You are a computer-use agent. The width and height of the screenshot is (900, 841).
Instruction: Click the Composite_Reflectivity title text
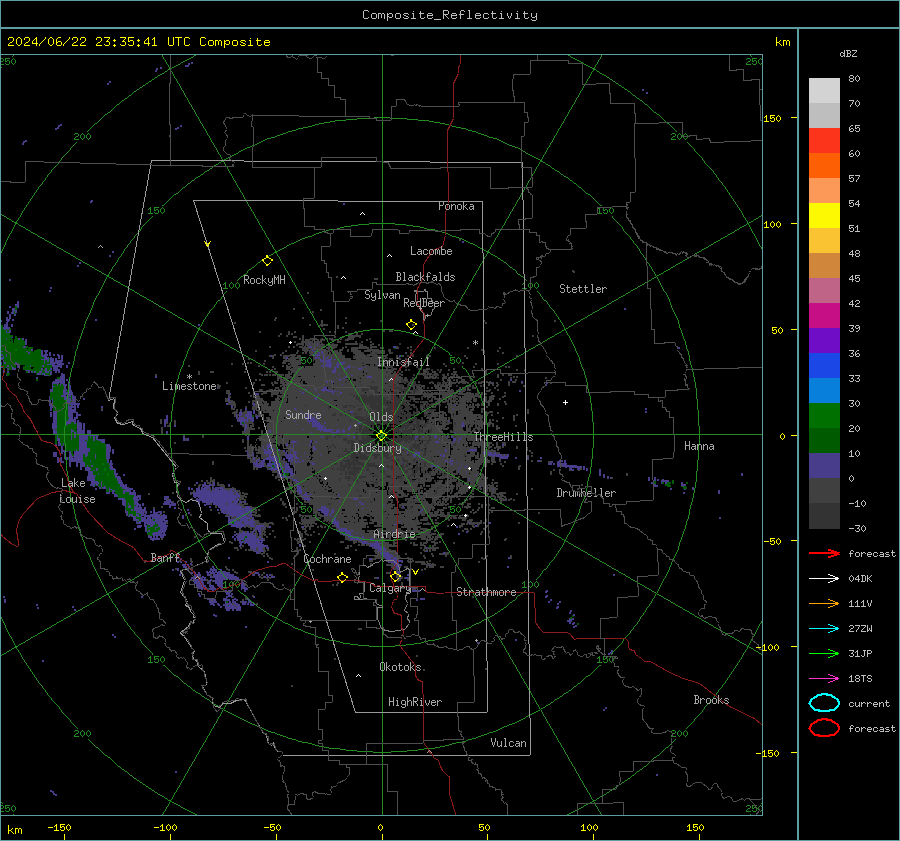[x=449, y=15]
